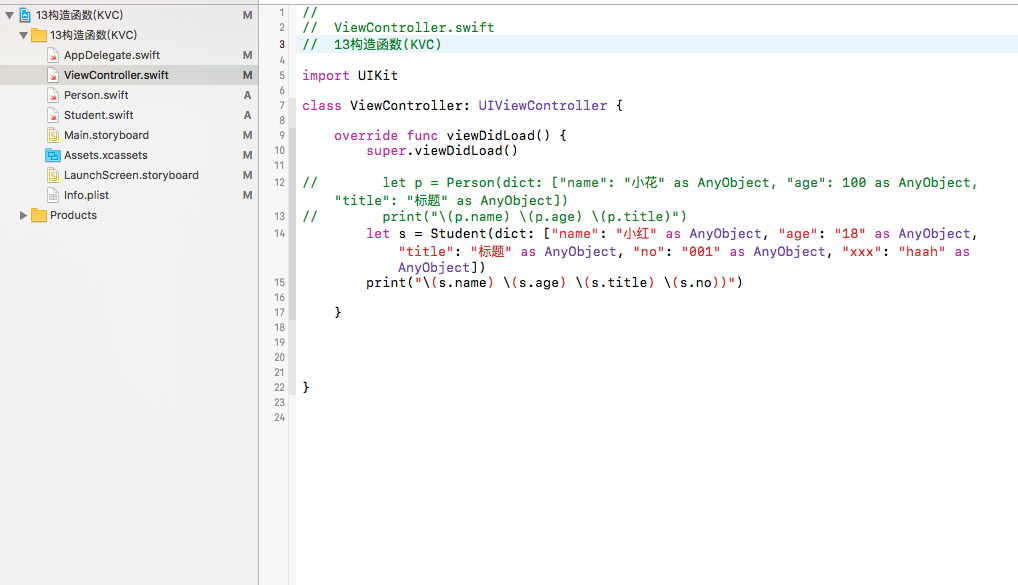Click line number 22 in the gutter

click(279, 388)
